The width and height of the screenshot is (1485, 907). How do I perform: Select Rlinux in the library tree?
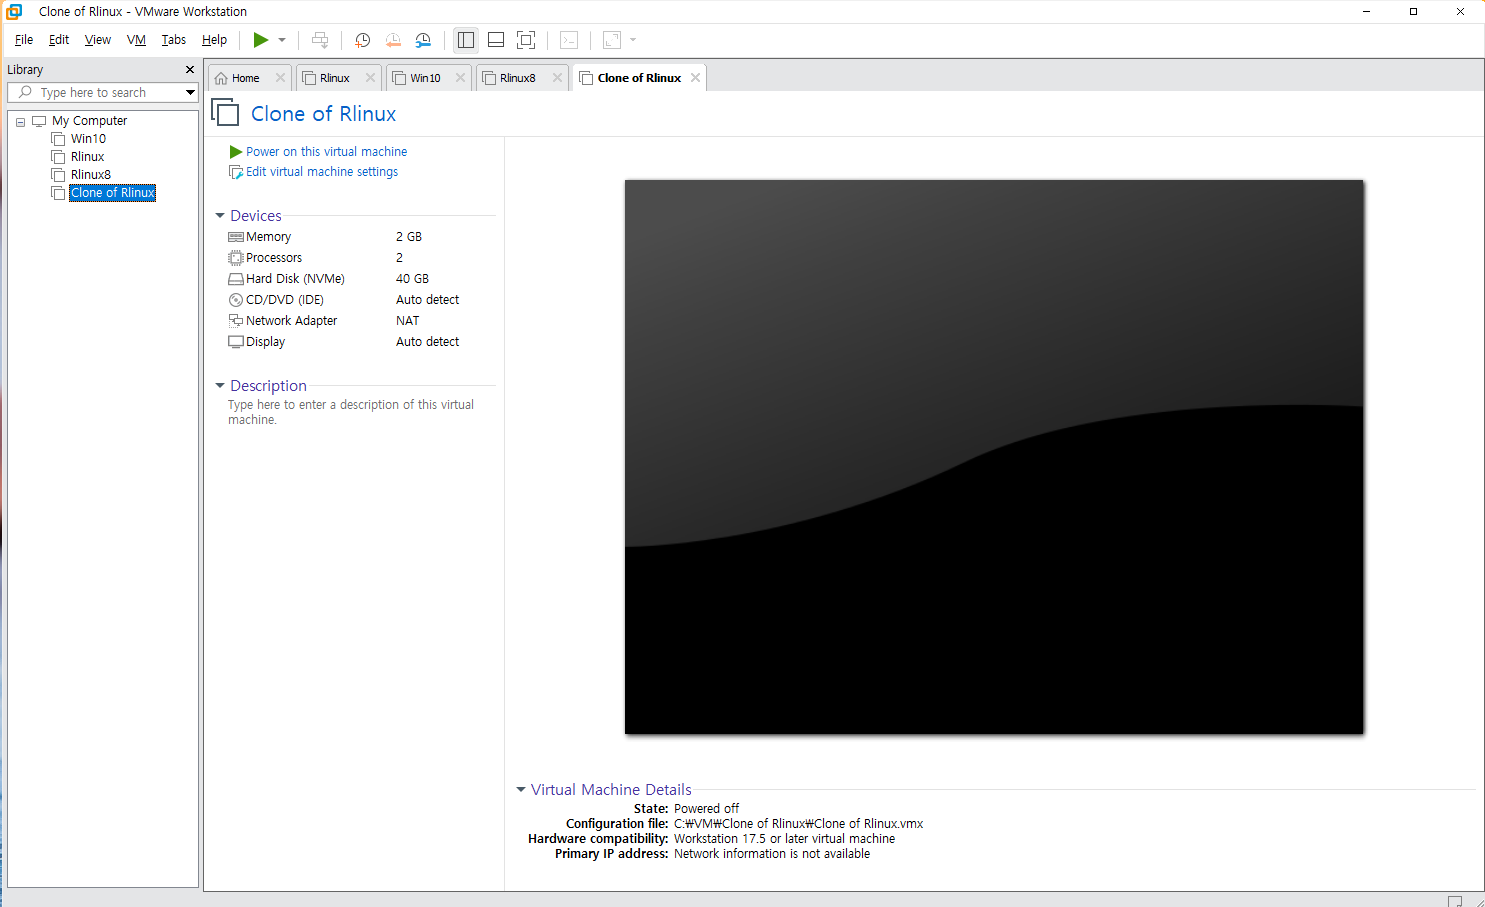(87, 157)
